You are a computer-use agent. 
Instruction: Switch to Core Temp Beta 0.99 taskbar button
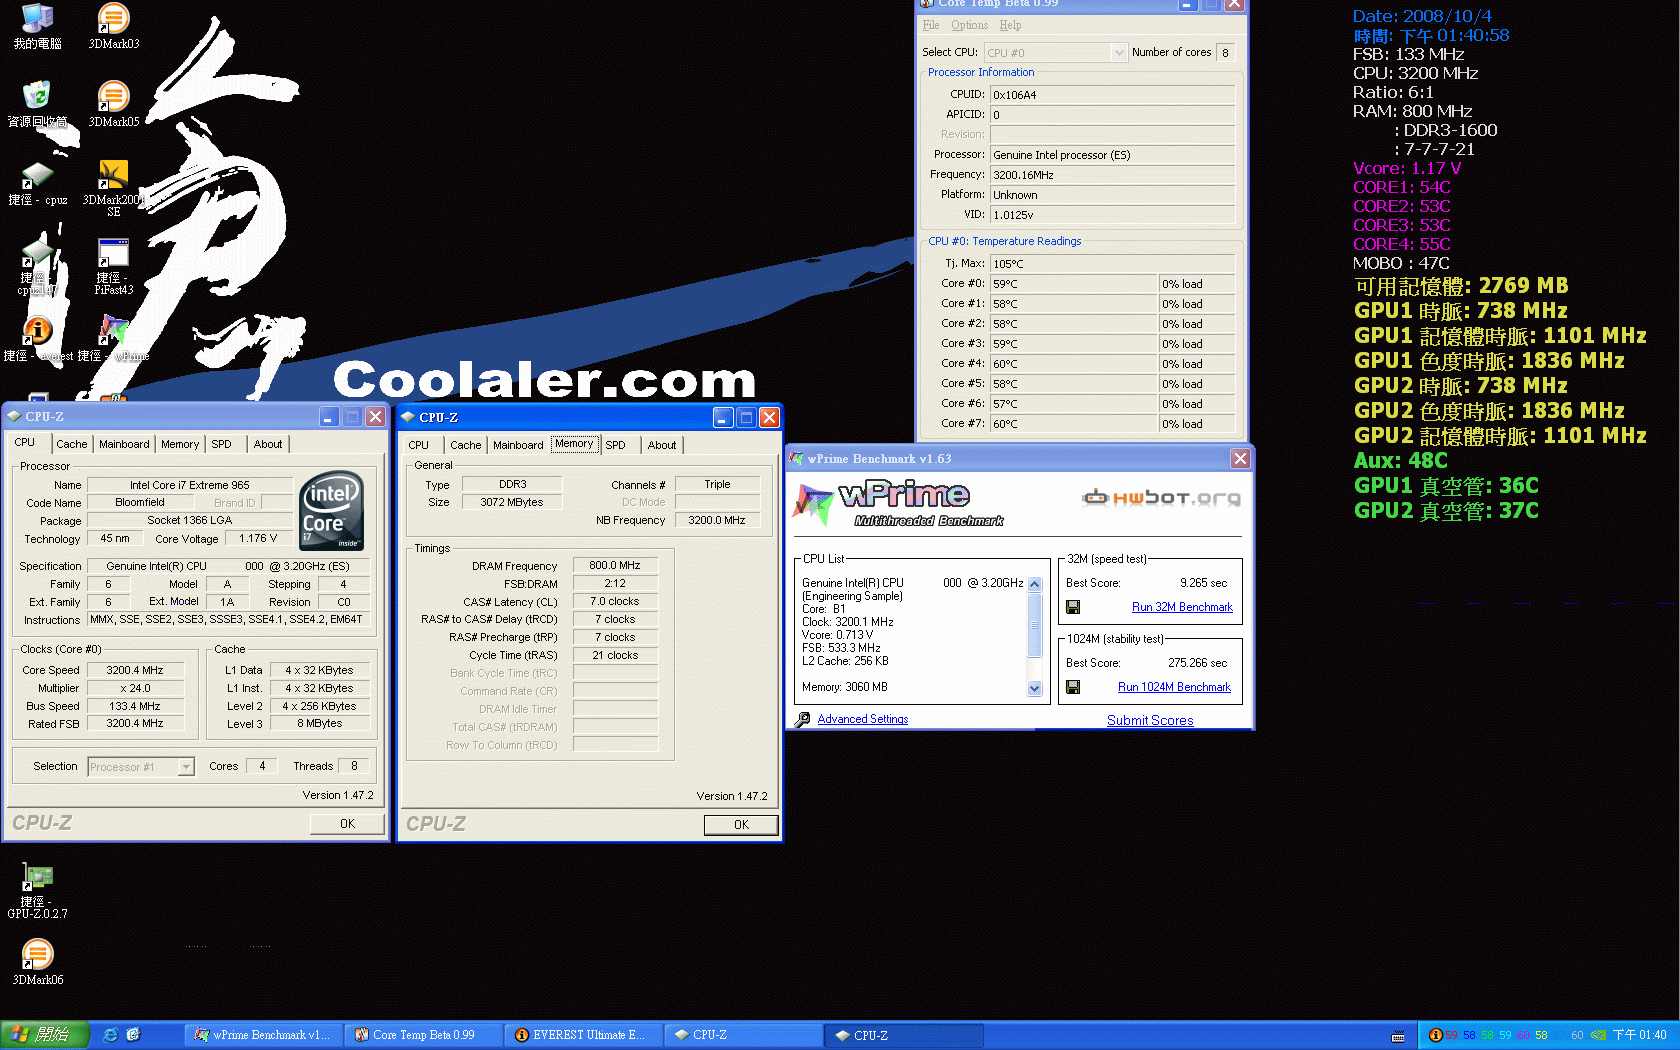point(425,1035)
